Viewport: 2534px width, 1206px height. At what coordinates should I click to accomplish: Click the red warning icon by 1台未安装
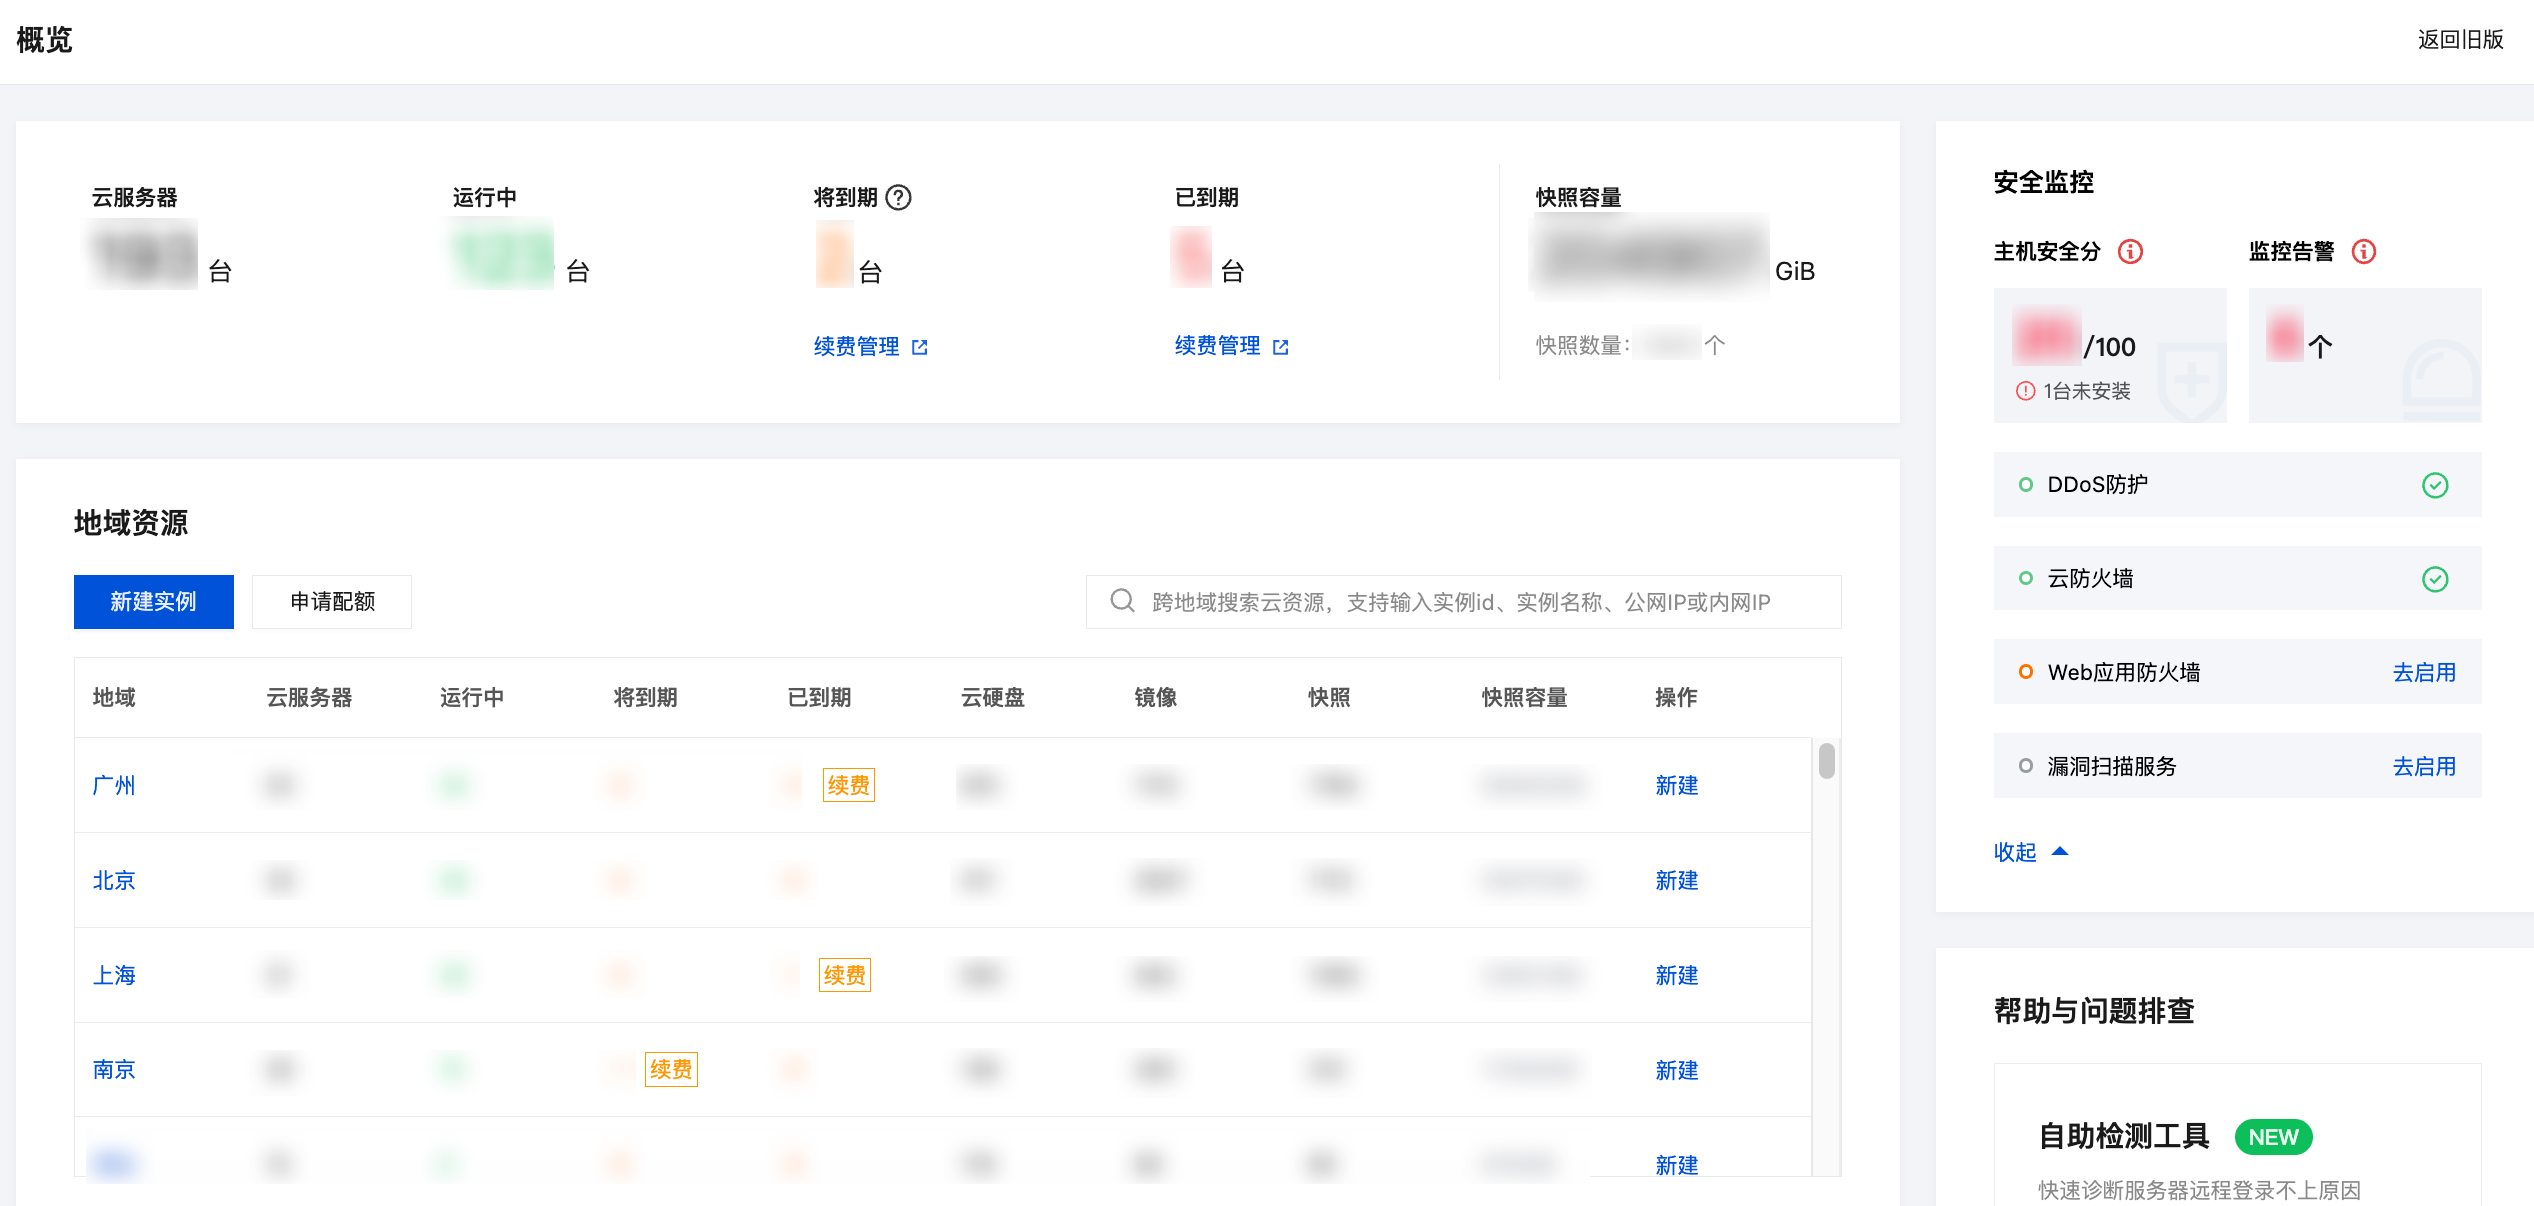tap(2025, 391)
